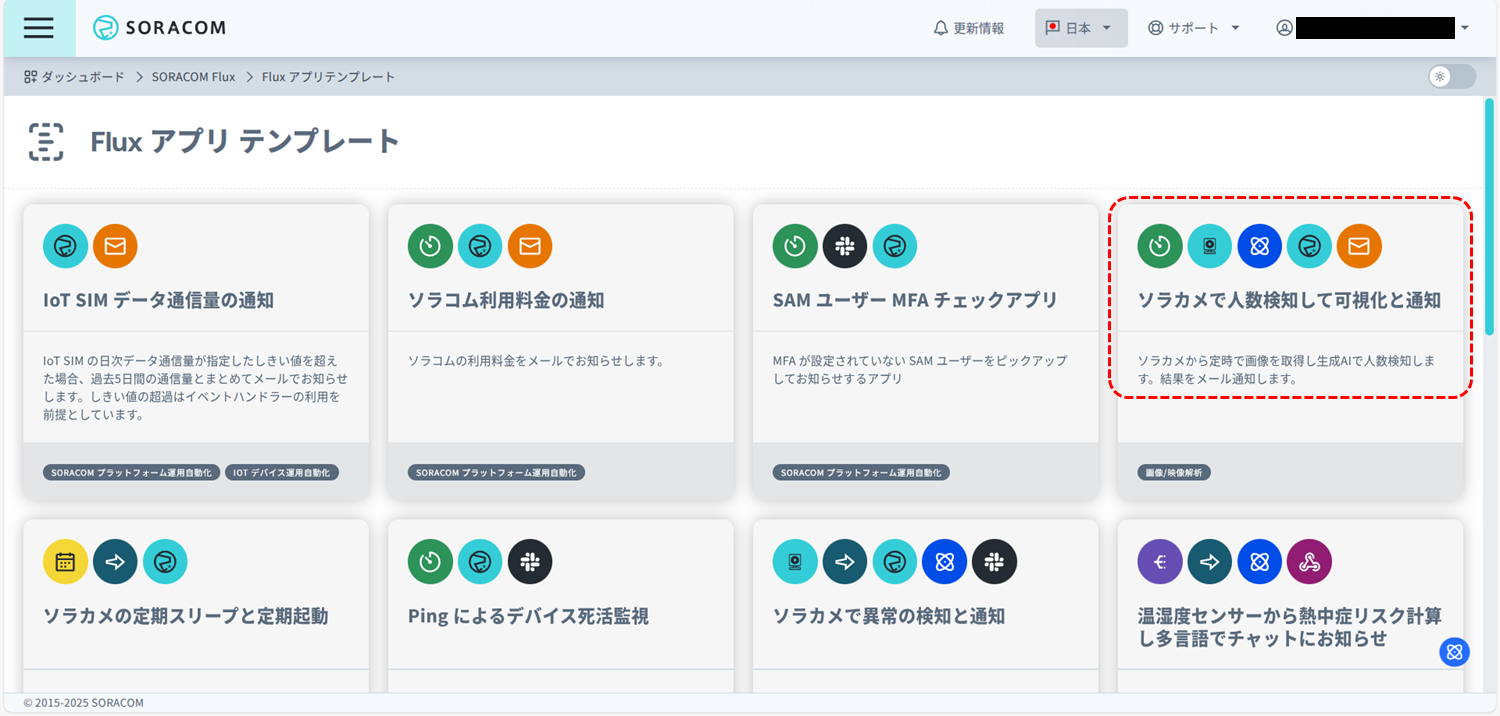The width and height of the screenshot is (1500, 716).
Task: Click mail icon on ソラカメで人数検知 card
Action: point(1360,245)
